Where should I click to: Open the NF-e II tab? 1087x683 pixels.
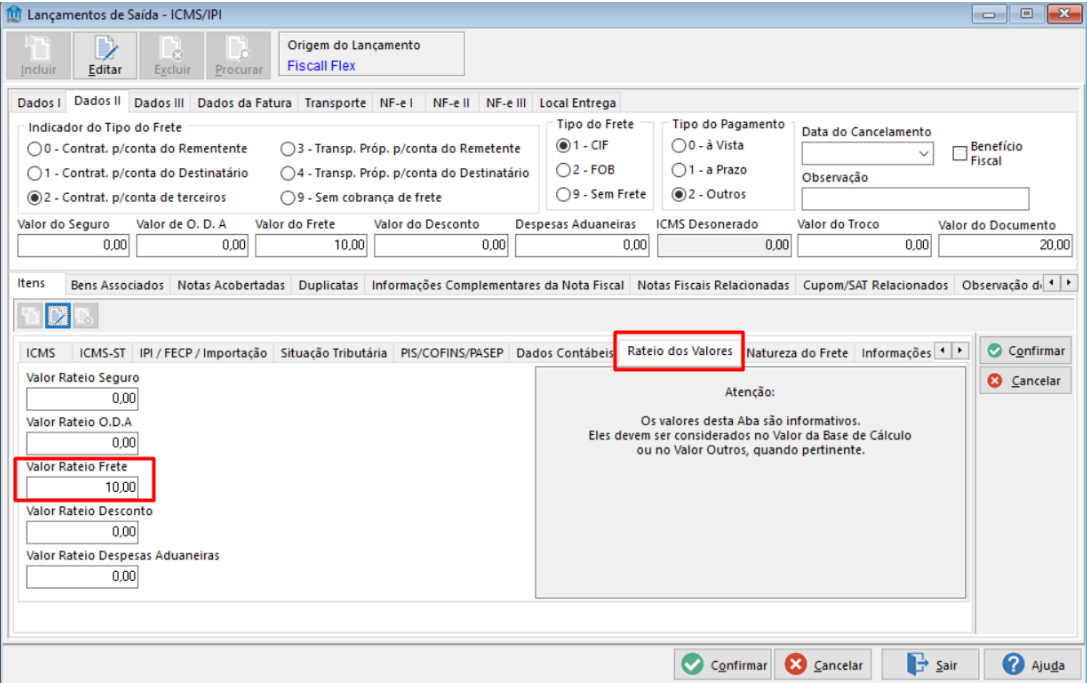[x=451, y=103]
